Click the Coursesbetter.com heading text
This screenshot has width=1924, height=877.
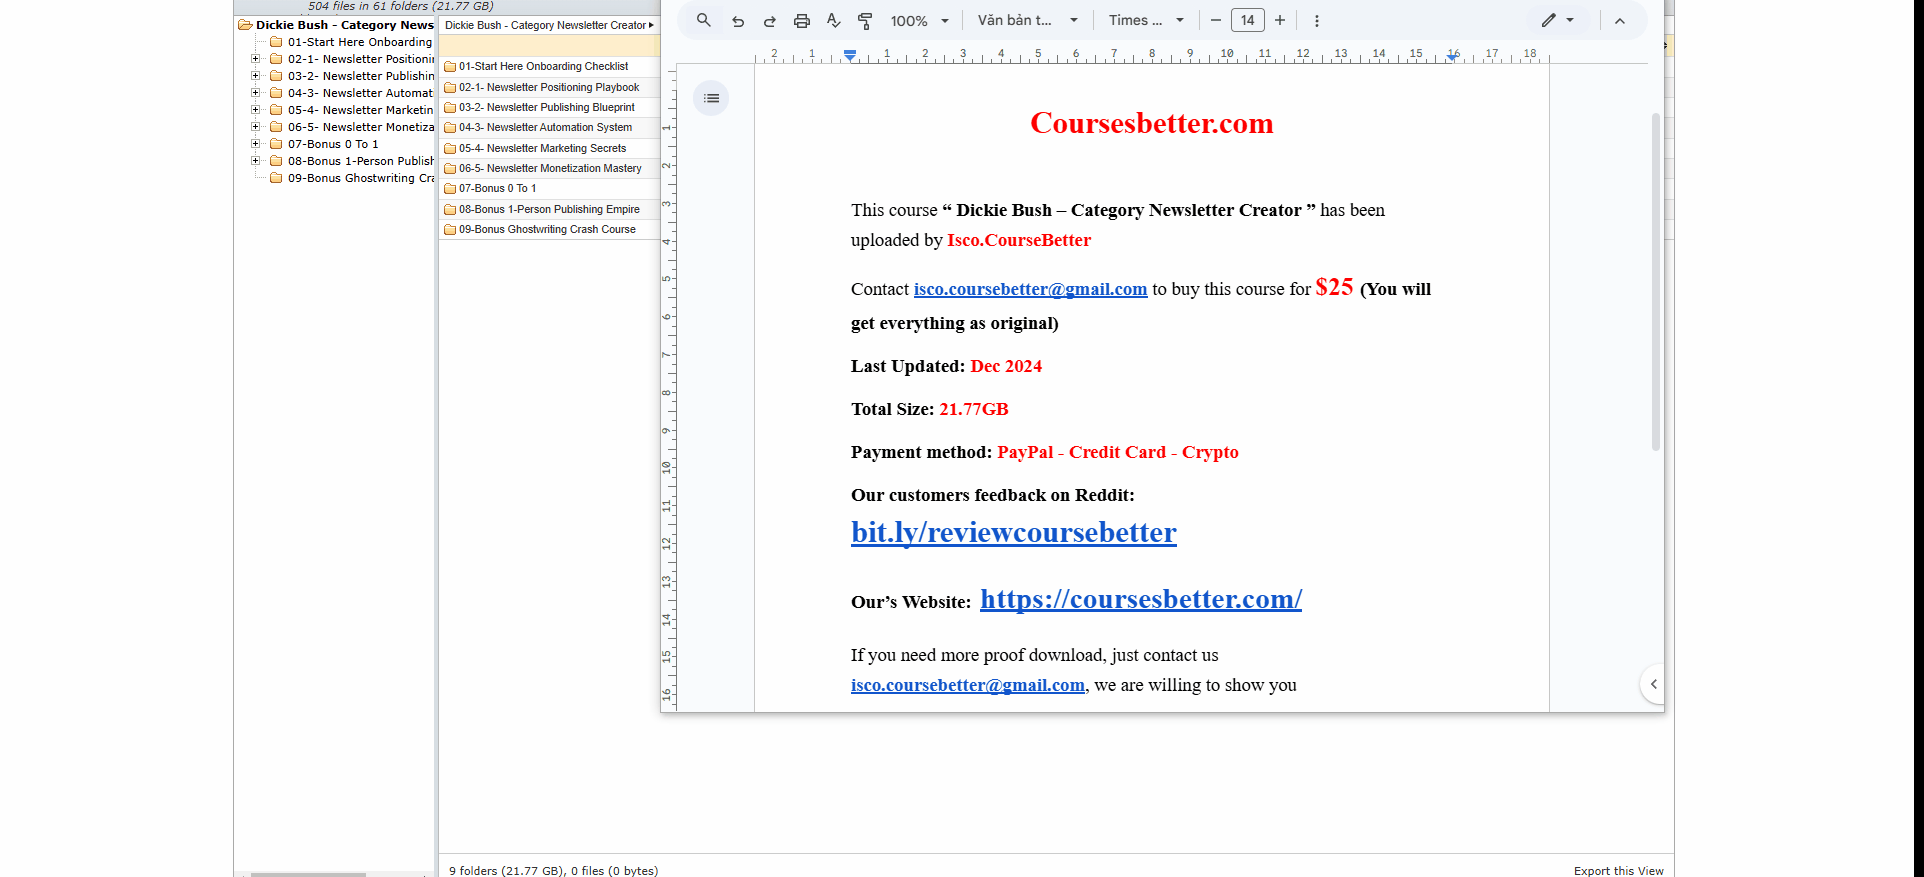coord(1152,123)
